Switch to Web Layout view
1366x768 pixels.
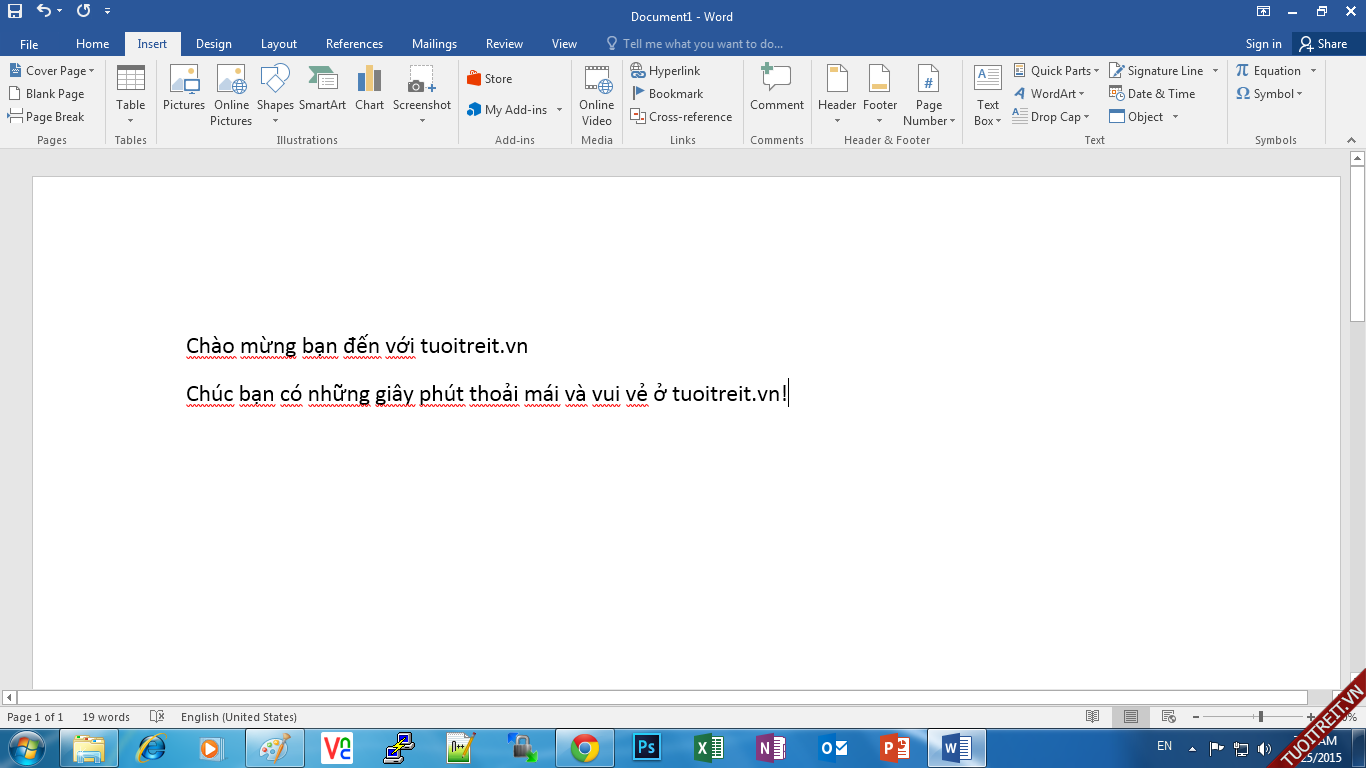coord(1168,717)
